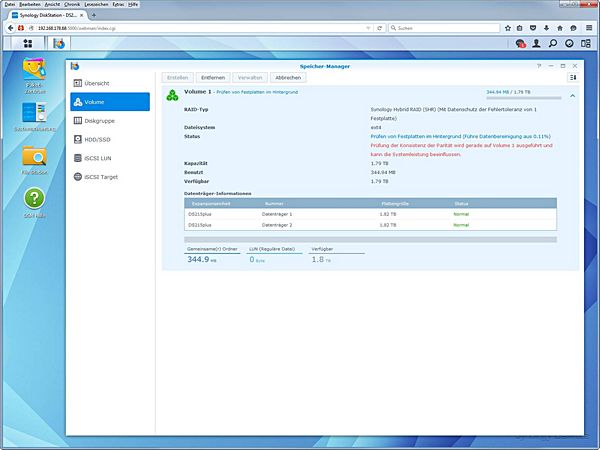600x450 pixels.
Task: Open the Bearbeiten menu
Action: coord(30,4)
